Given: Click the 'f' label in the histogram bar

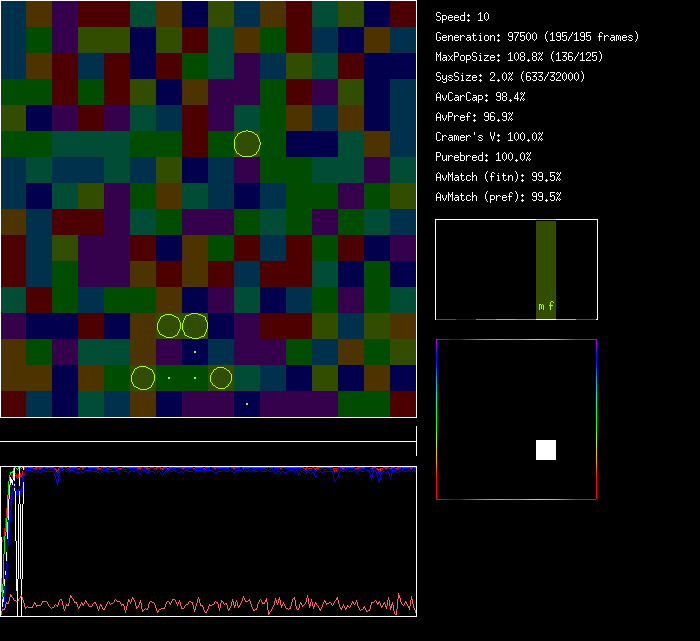Looking at the screenshot, I should click(x=551, y=307).
